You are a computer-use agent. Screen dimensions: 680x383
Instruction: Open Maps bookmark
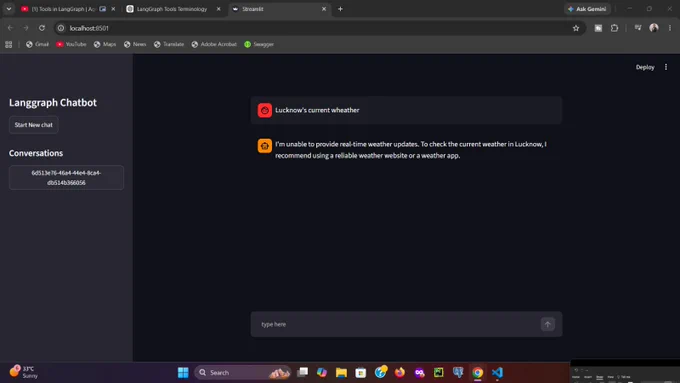coord(105,44)
